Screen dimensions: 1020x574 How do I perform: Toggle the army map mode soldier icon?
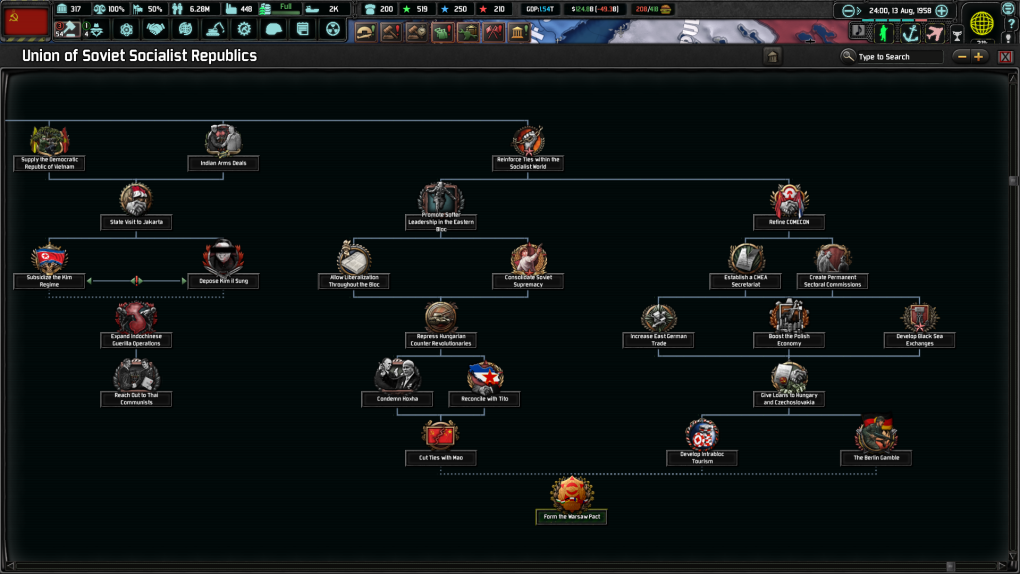click(885, 33)
